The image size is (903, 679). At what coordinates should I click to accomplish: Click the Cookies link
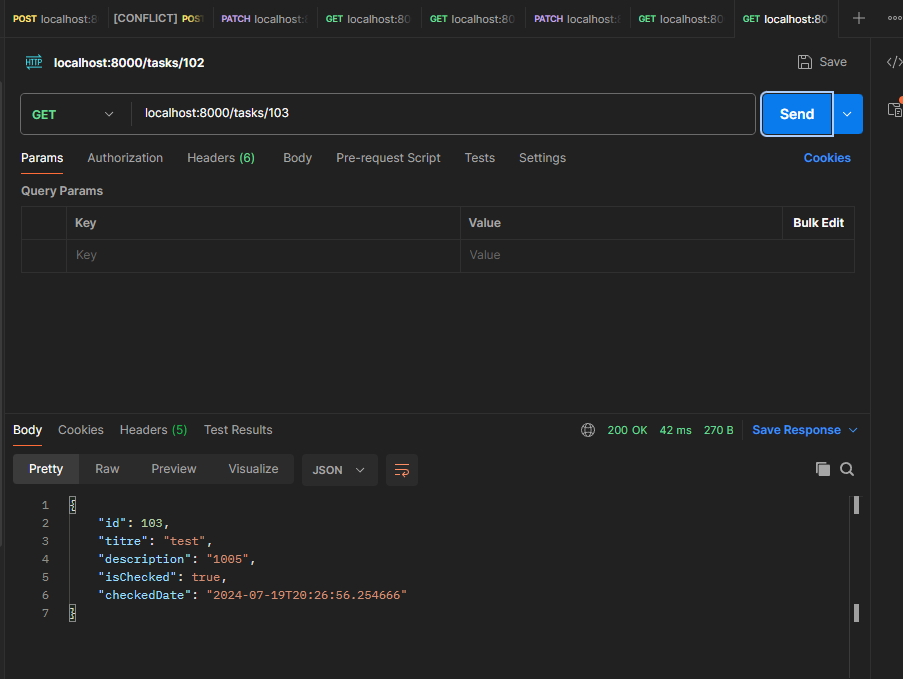[x=827, y=158]
